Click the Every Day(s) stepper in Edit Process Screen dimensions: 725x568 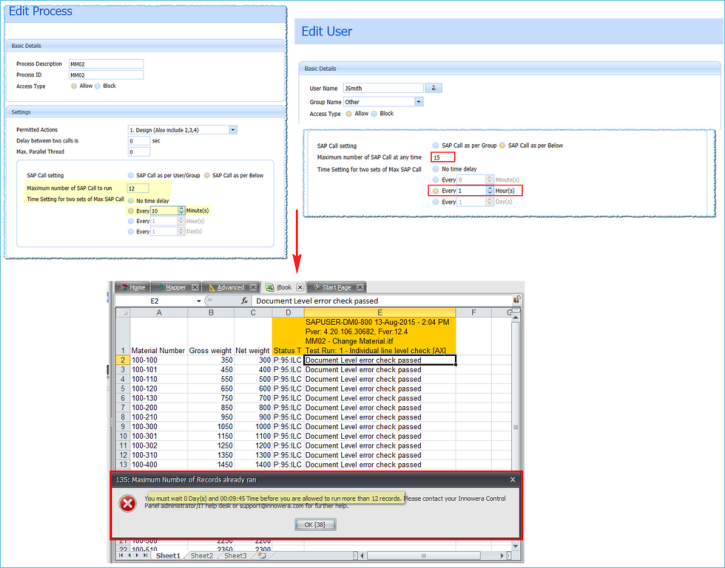coord(181,231)
